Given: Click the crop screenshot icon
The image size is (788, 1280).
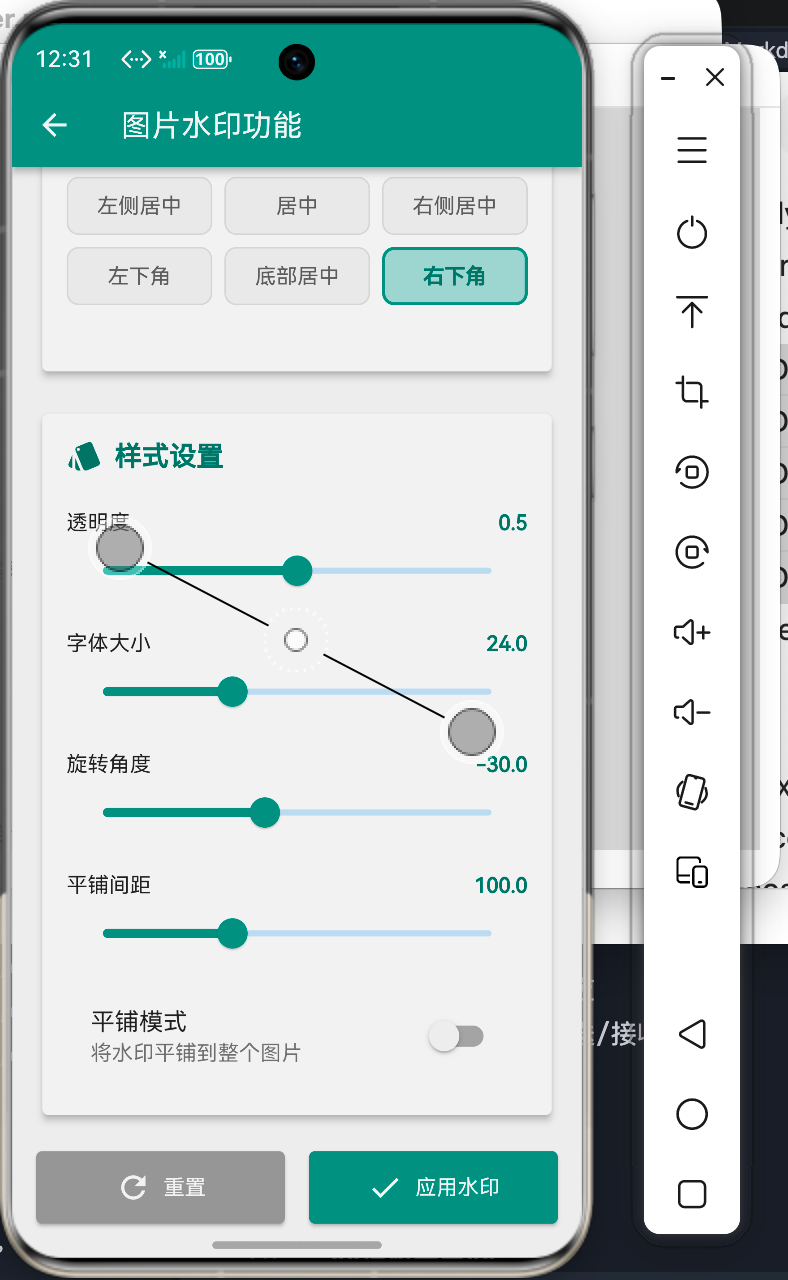Looking at the screenshot, I should tap(692, 391).
